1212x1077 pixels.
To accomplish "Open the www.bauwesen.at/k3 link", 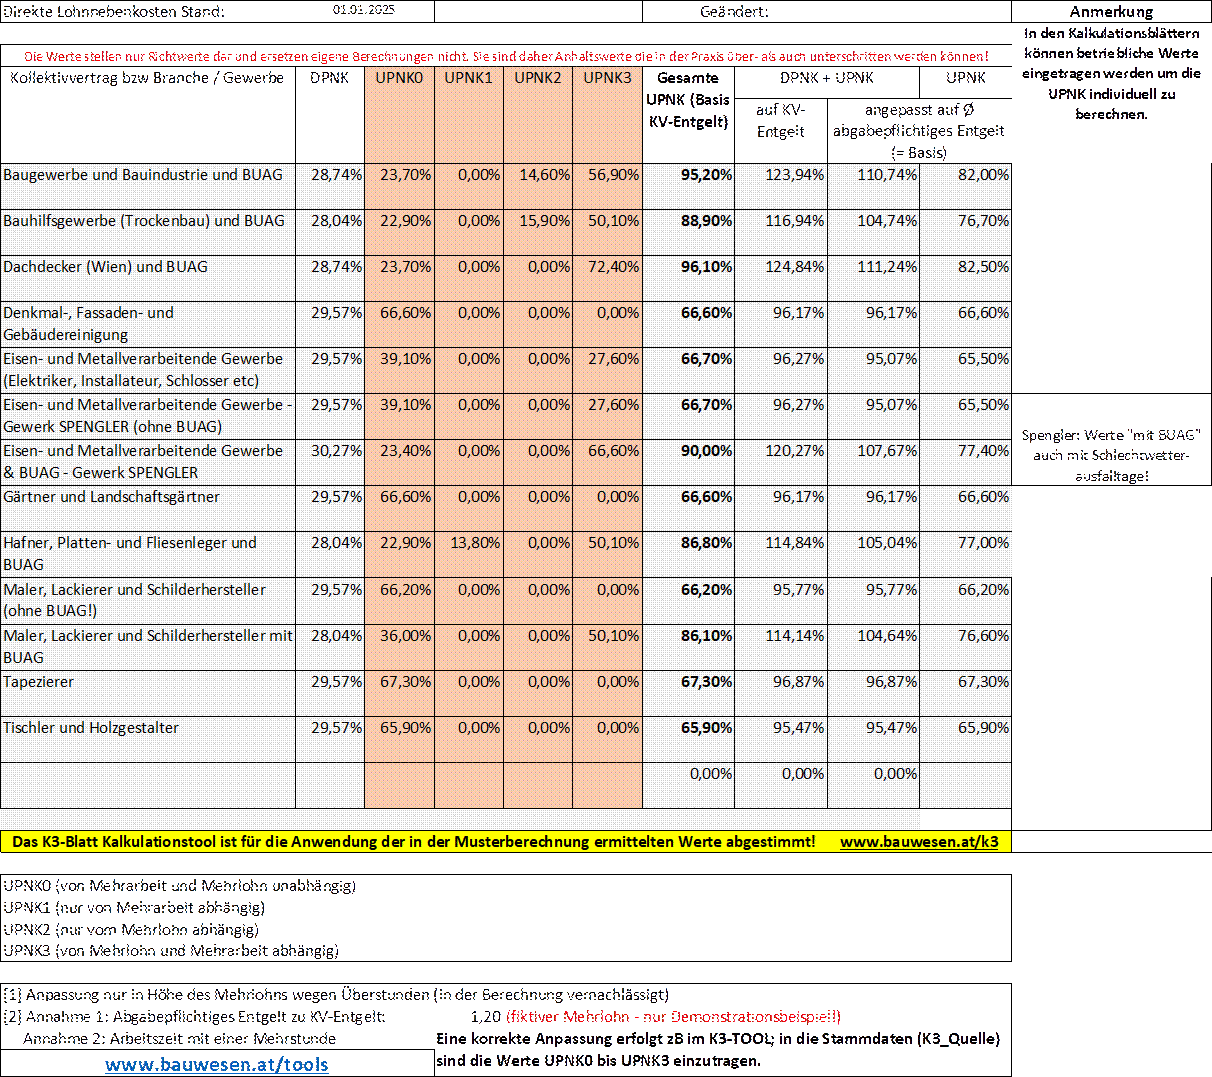I will 918,842.
